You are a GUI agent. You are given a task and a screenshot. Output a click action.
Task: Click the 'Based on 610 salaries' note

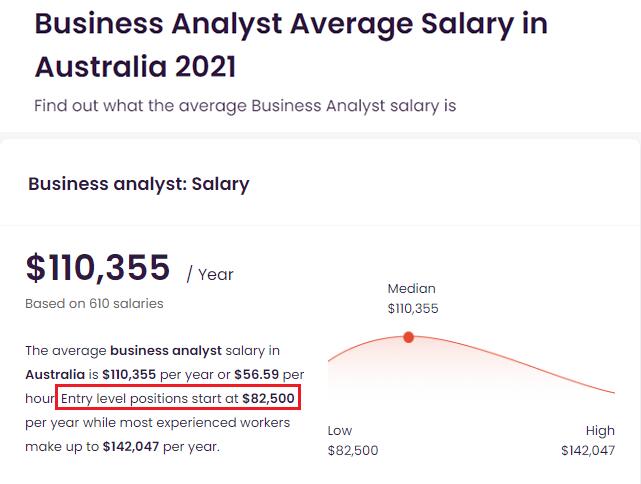click(x=94, y=303)
